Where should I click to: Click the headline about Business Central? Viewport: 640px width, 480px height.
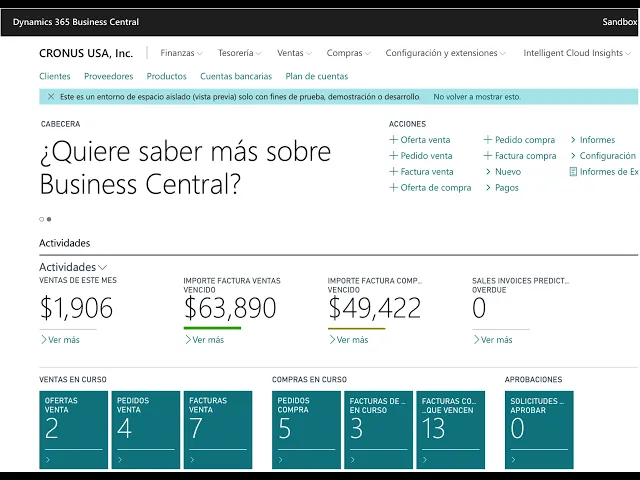click(185, 168)
